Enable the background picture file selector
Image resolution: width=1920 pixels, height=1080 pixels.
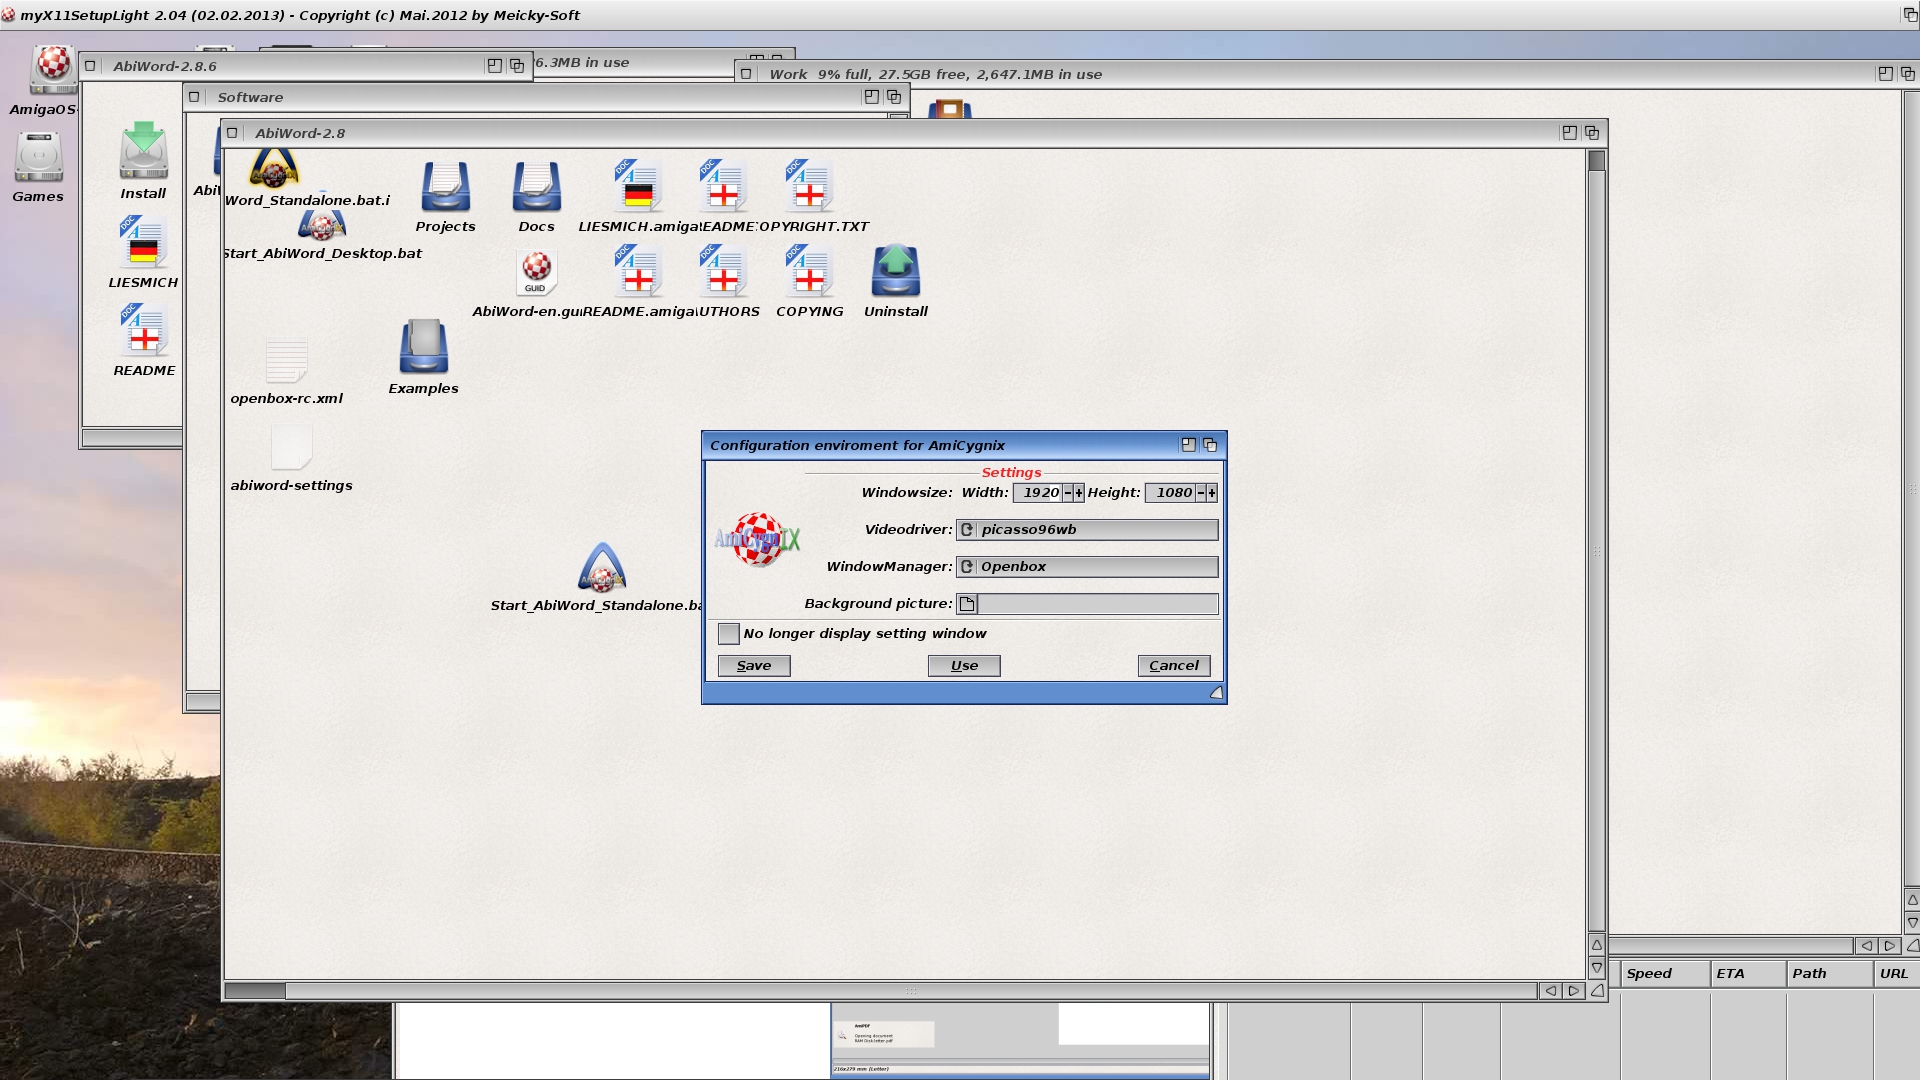click(967, 603)
